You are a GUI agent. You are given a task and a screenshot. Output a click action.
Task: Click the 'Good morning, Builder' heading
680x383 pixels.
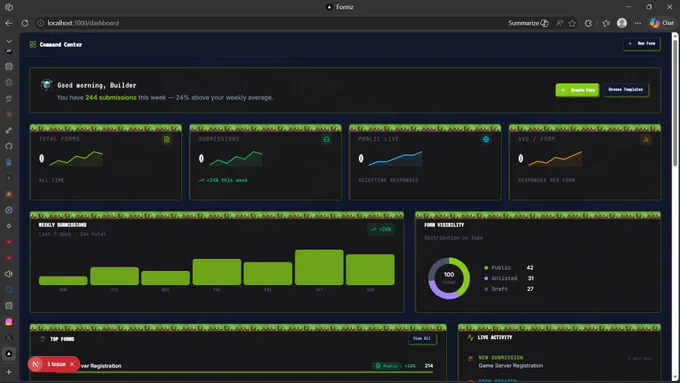(97, 85)
